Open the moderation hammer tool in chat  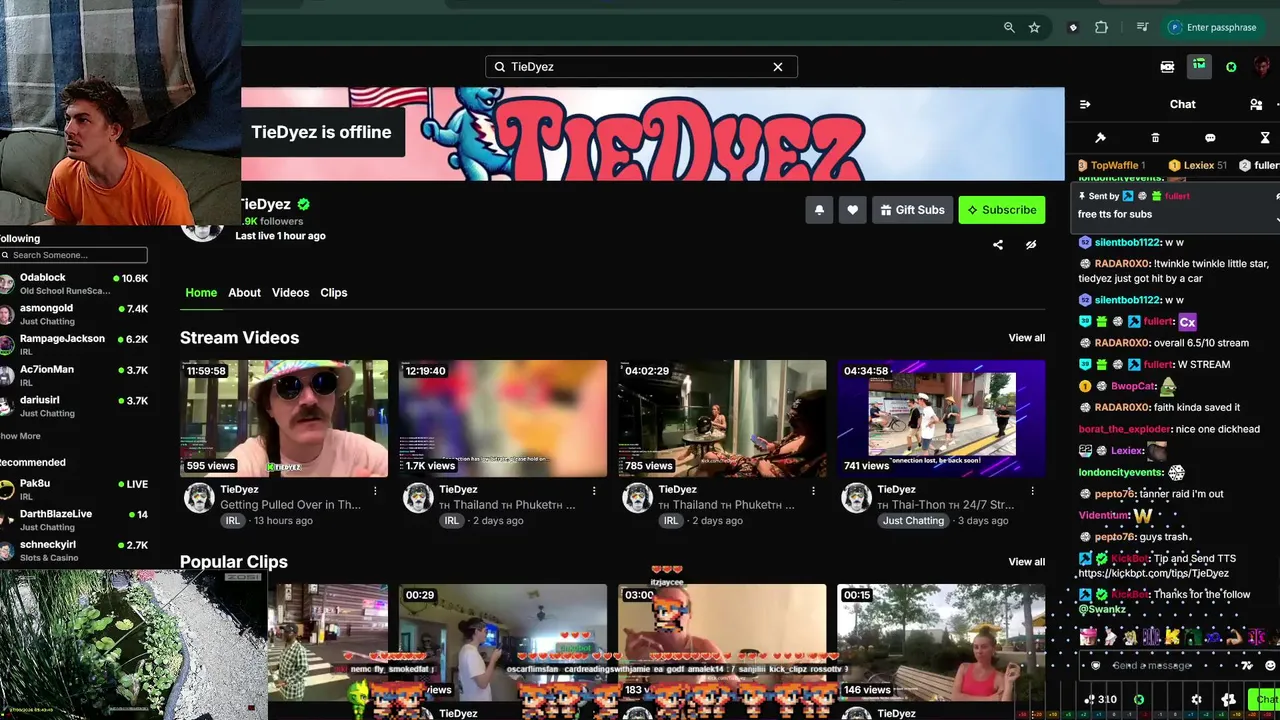pyautogui.click(x=1100, y=138)
